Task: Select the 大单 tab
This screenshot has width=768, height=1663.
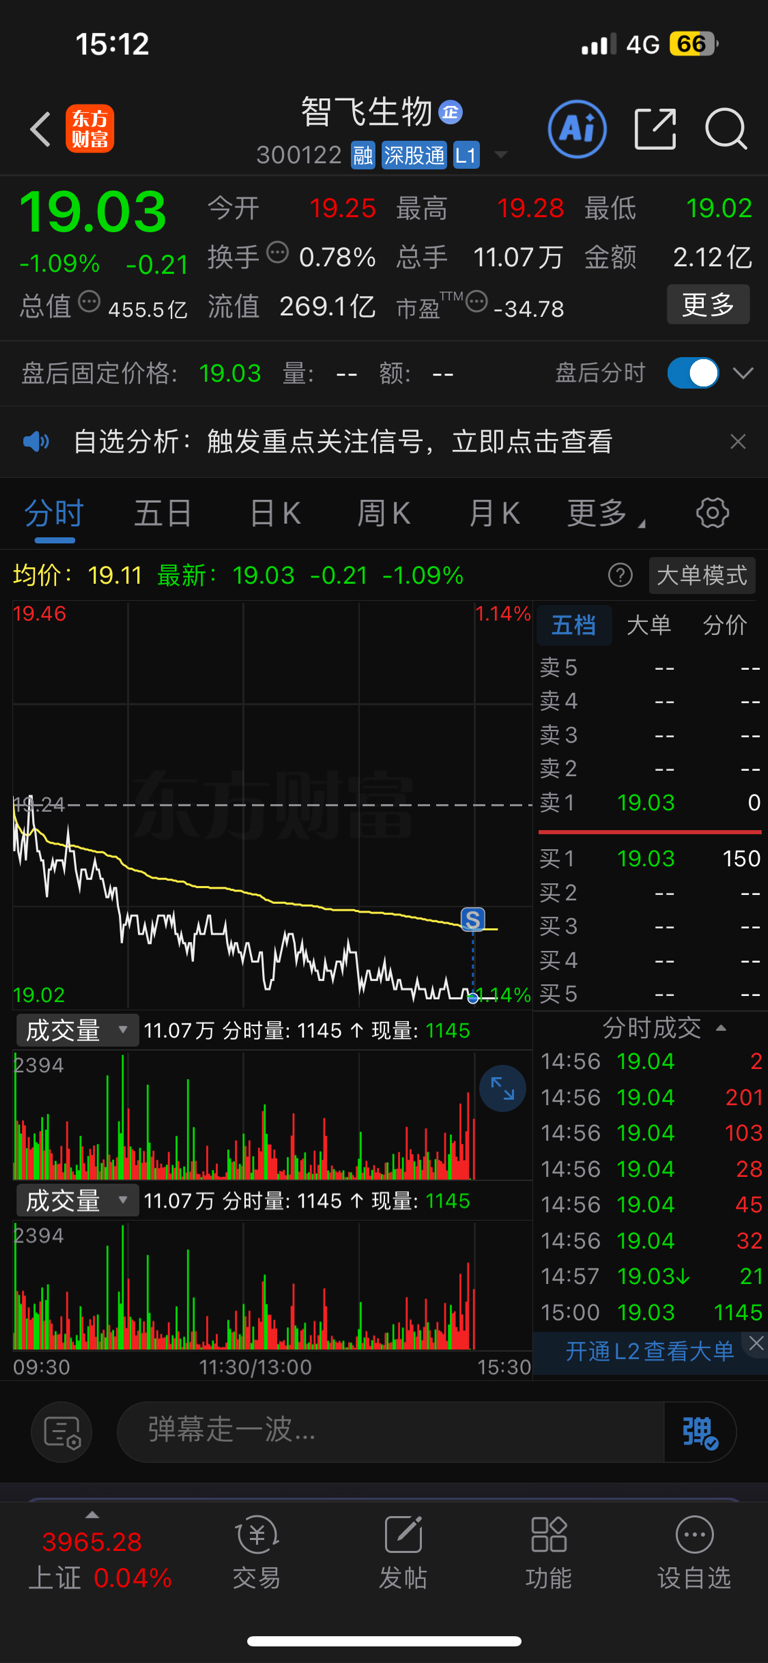Action: (x=649, y=625)
